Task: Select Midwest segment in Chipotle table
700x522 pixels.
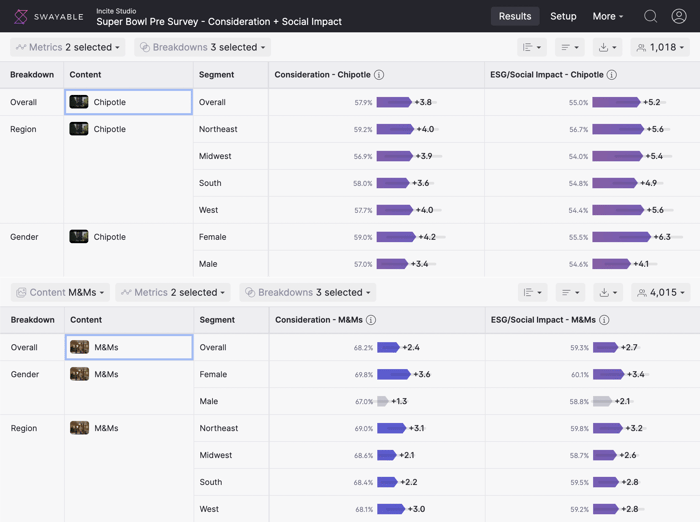Action: (x=215, y=156)
